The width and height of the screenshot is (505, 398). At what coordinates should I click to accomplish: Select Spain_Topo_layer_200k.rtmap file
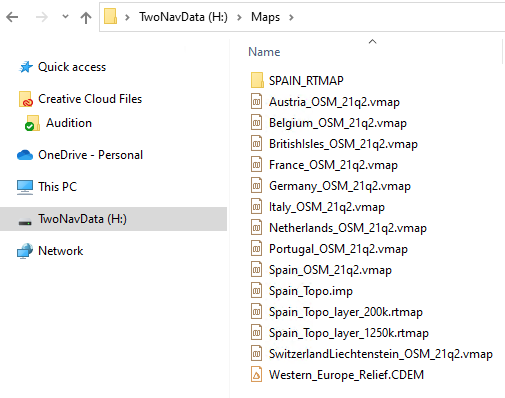[x=346, y=312]
